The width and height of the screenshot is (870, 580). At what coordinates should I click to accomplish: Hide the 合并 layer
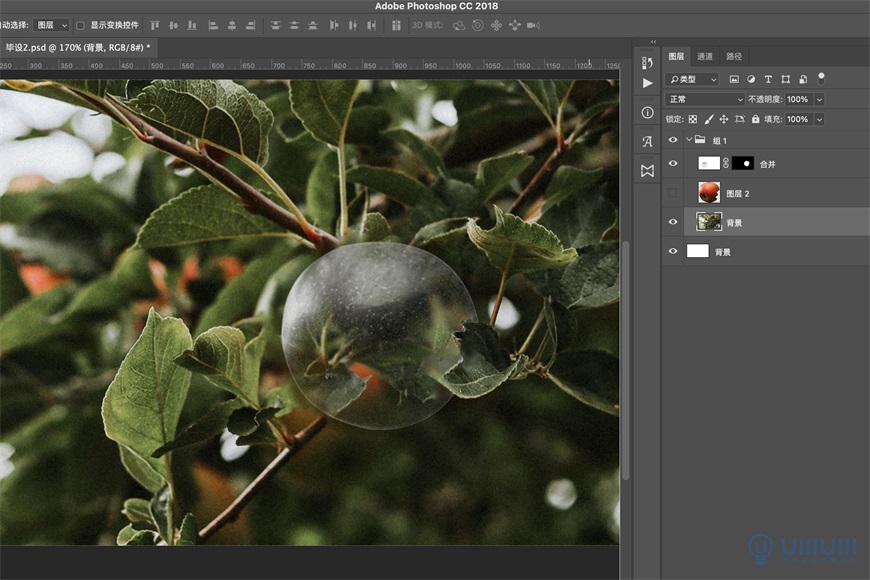673,163
